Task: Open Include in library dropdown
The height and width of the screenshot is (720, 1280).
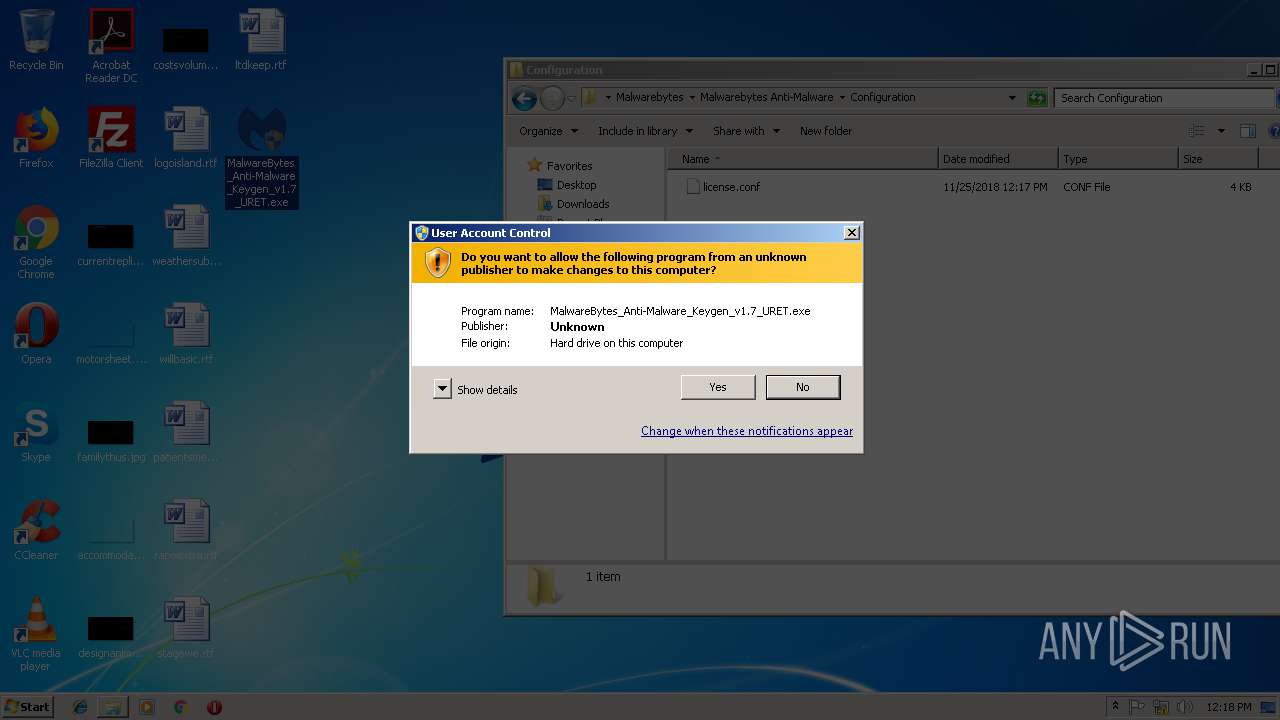Action: coord(645,131)
